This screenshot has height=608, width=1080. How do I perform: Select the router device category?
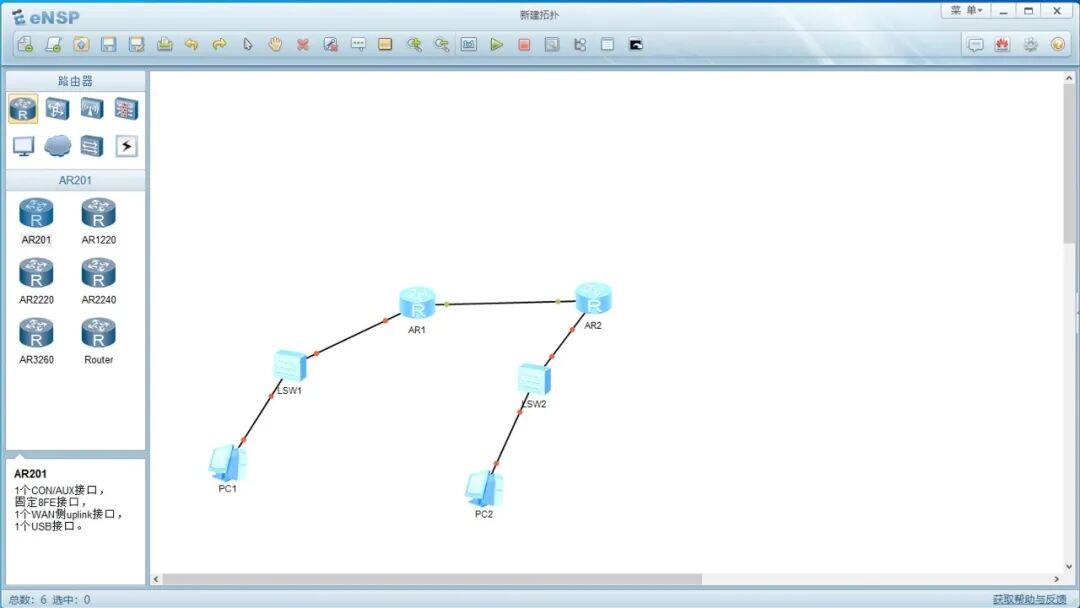click(23, 109)
